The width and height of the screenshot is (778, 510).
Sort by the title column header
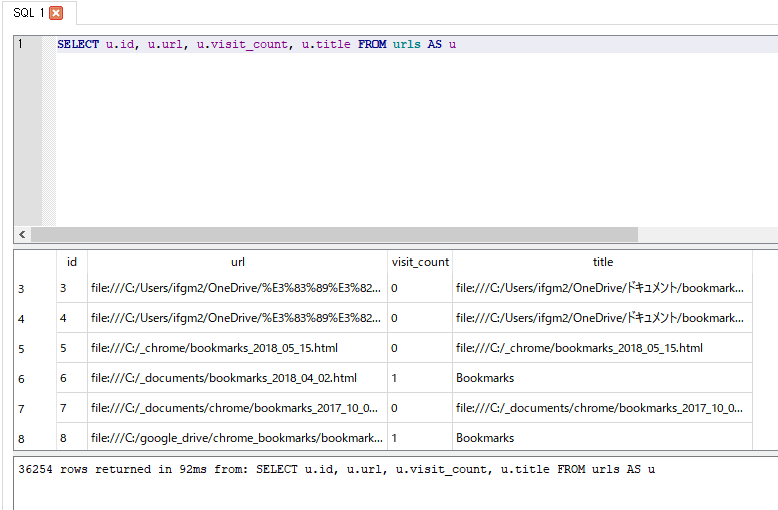(602, 262)
